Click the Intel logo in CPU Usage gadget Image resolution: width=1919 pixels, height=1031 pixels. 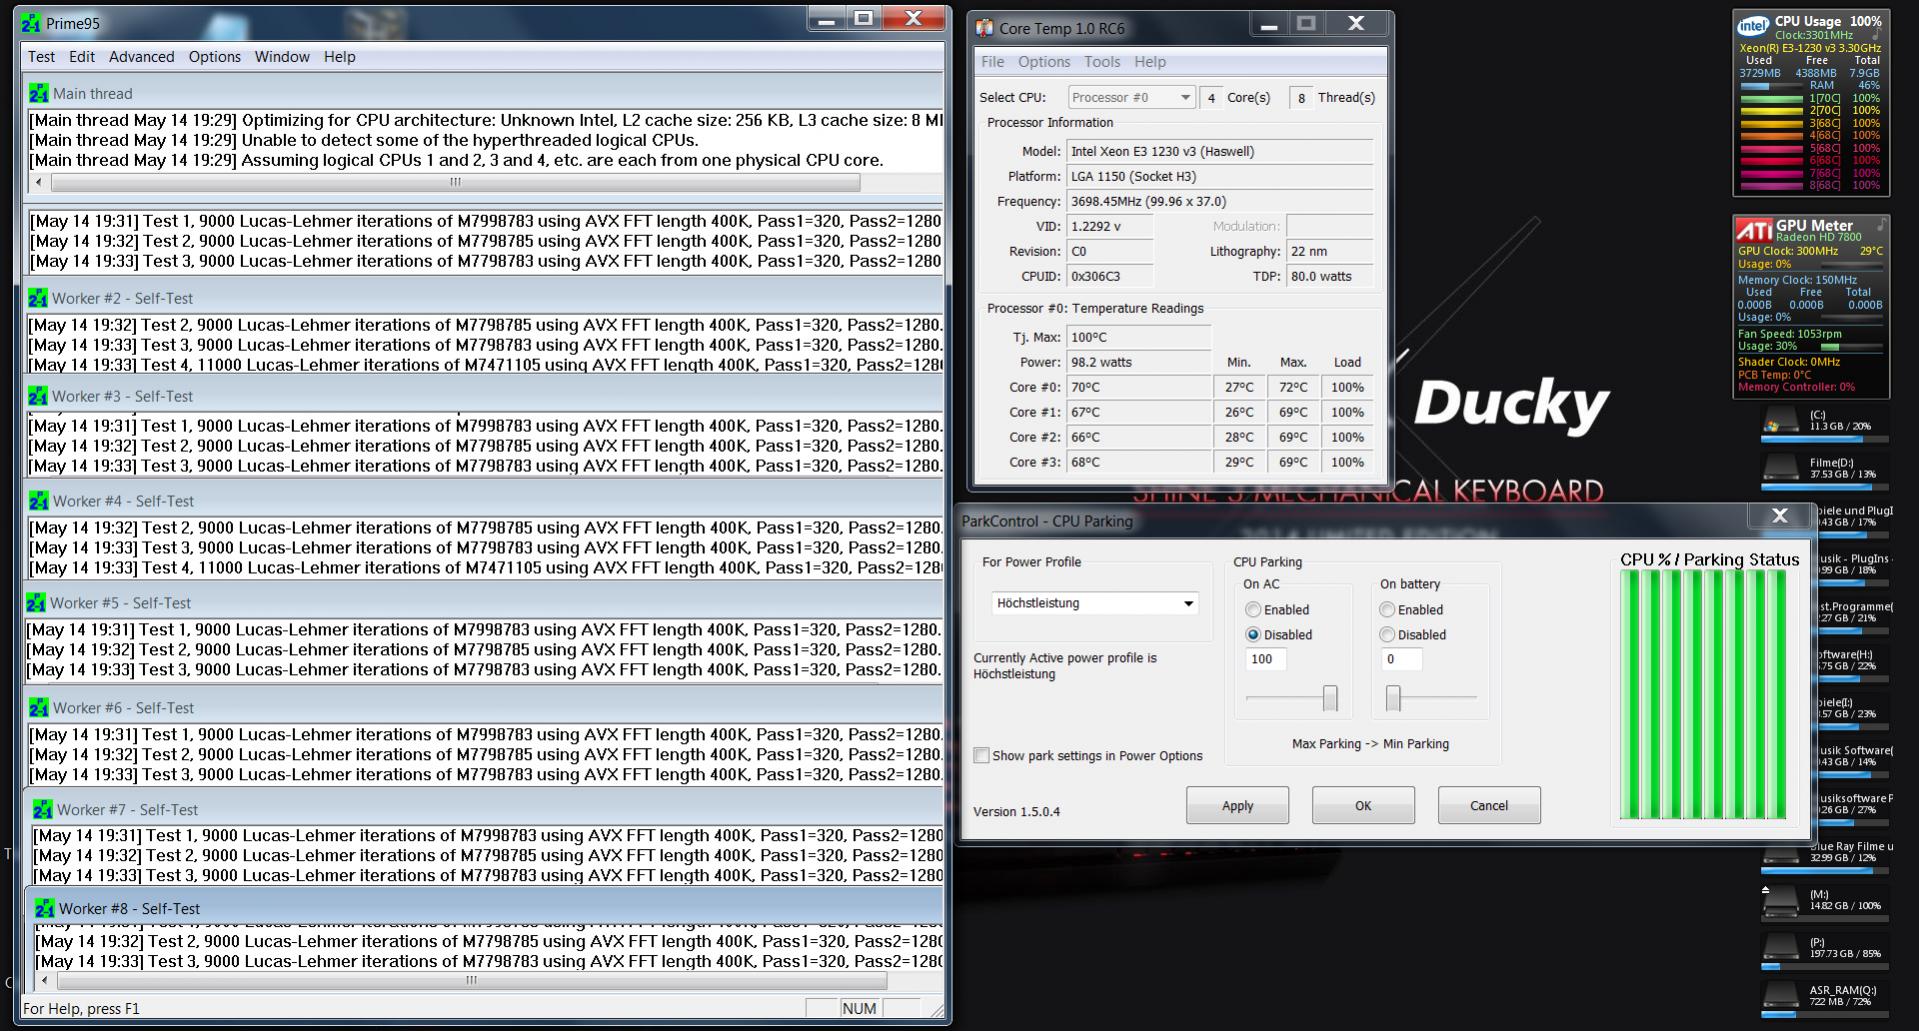point(1753,26)
